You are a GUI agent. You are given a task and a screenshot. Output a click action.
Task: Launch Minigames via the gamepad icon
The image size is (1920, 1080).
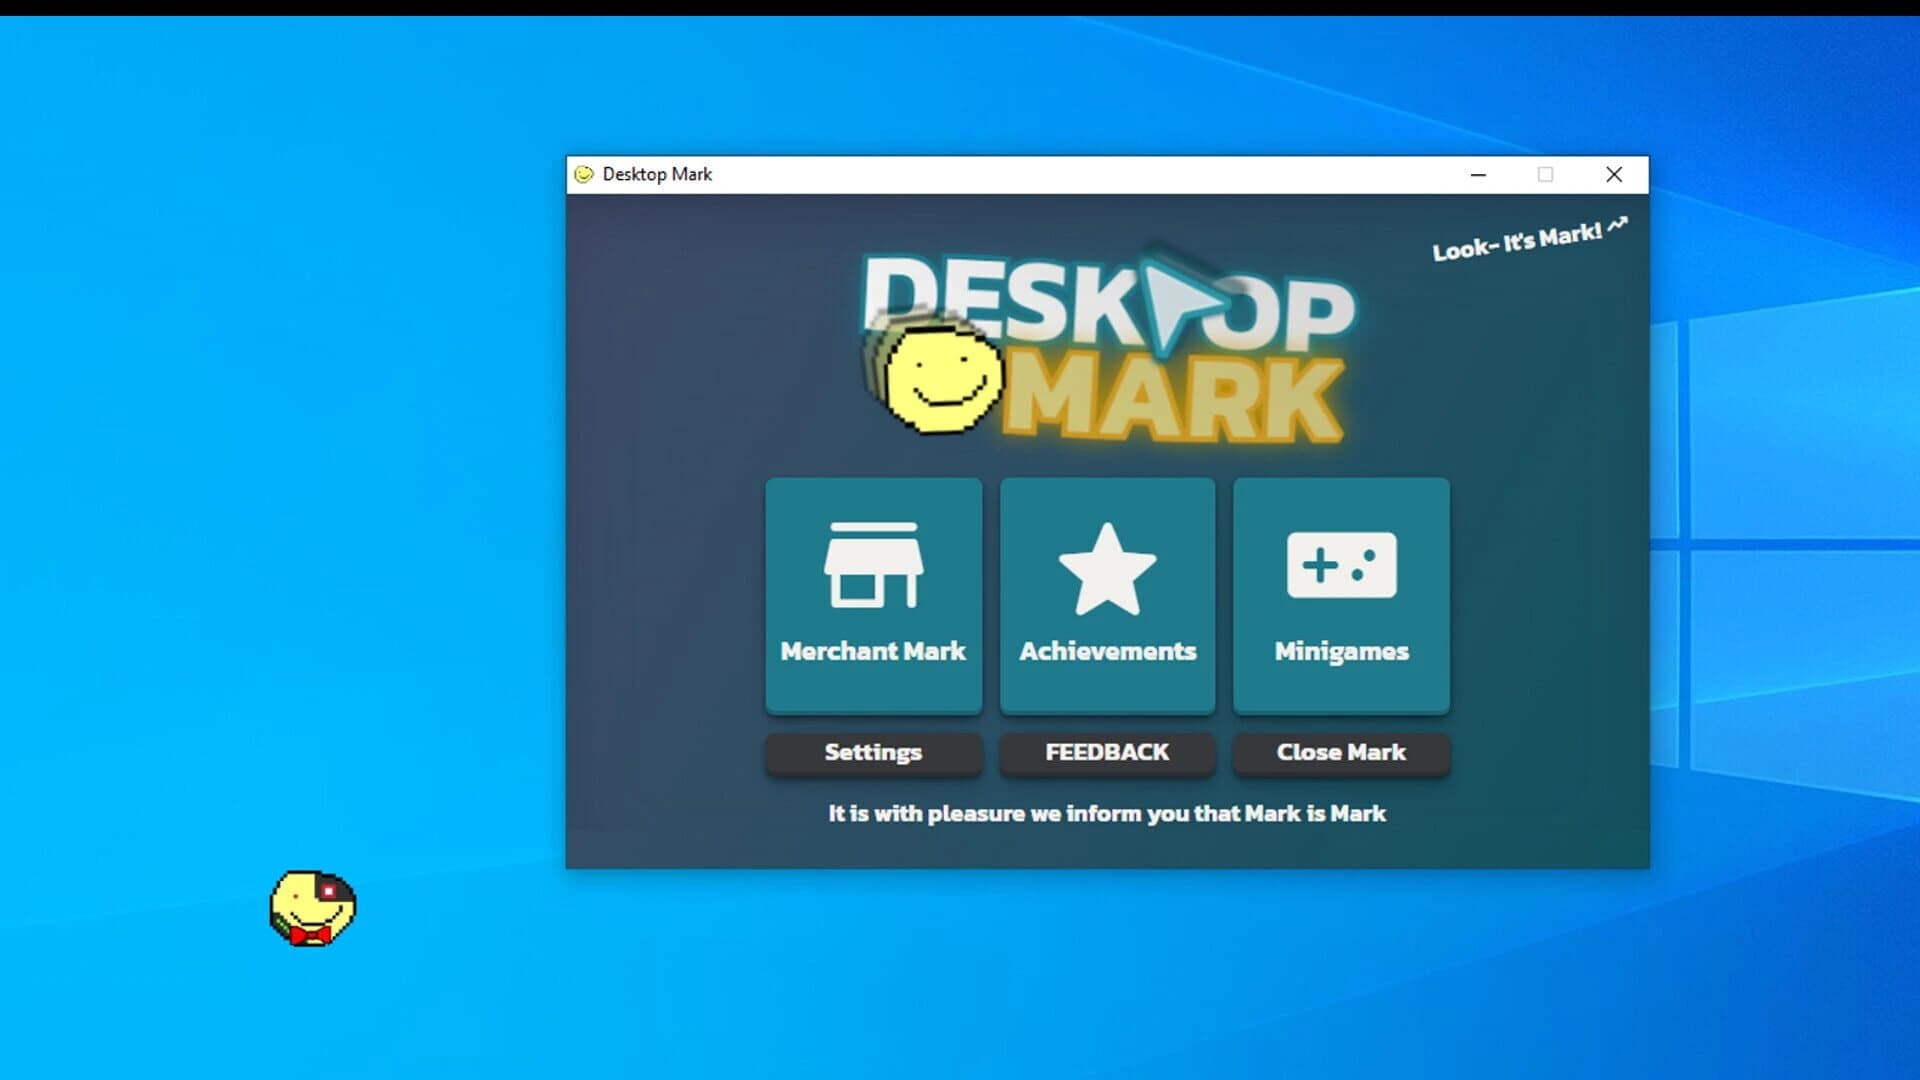click(x=1340, y=565)
